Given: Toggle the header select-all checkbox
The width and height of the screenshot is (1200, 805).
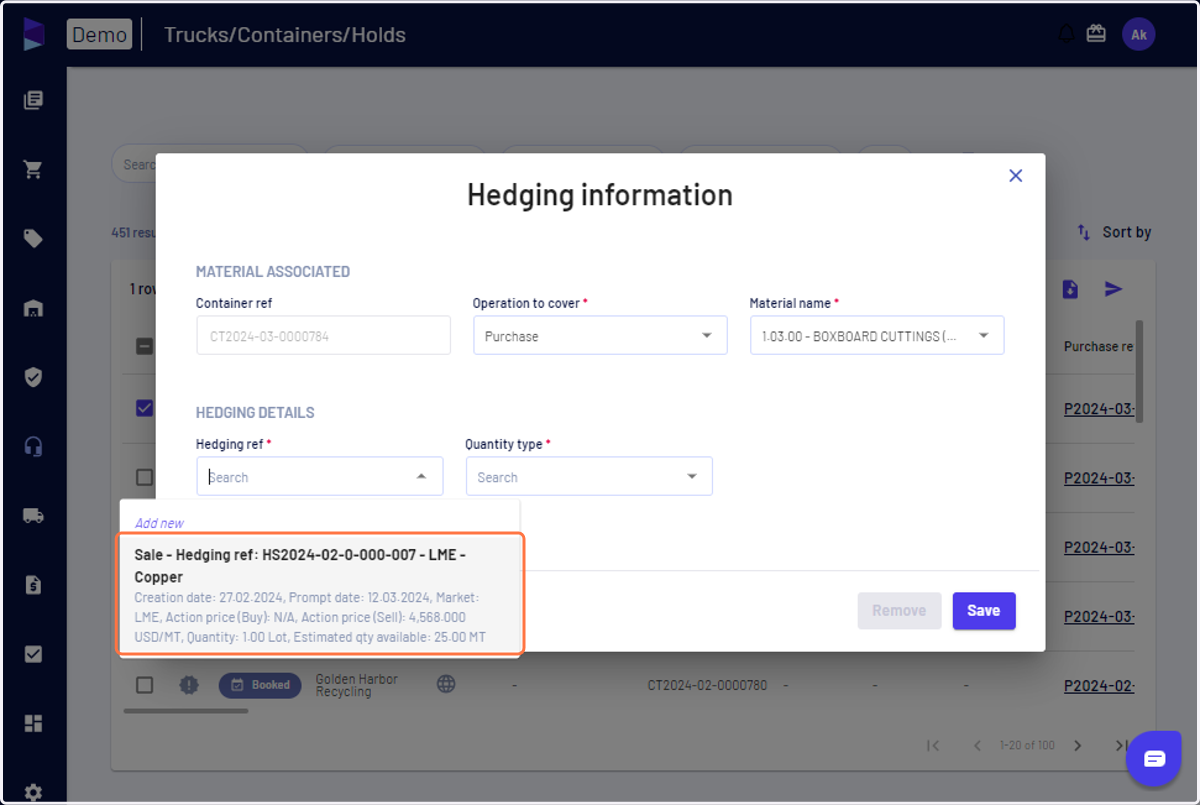Looking at the screenshot, I should [x=145, y=347].
